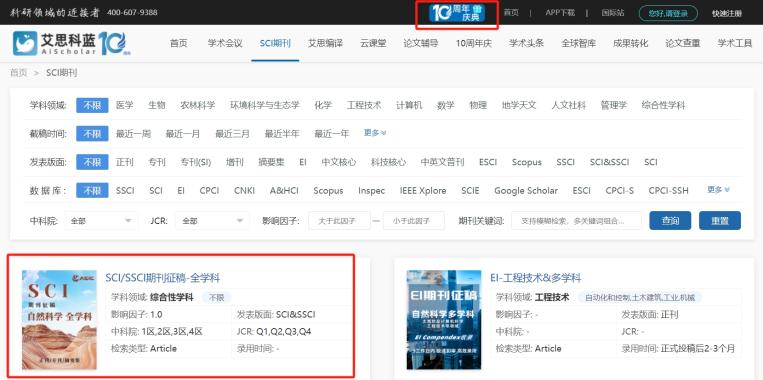This screenshot has height=380, width=763.
Task: Click the 重置 reset button
Action: 720,220
